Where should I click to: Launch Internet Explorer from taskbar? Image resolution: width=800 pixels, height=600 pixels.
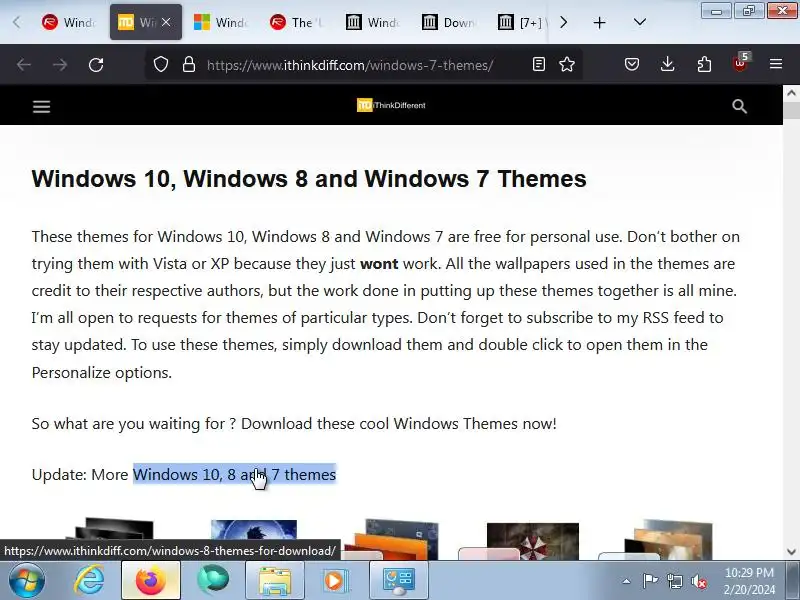pos(89,580)
